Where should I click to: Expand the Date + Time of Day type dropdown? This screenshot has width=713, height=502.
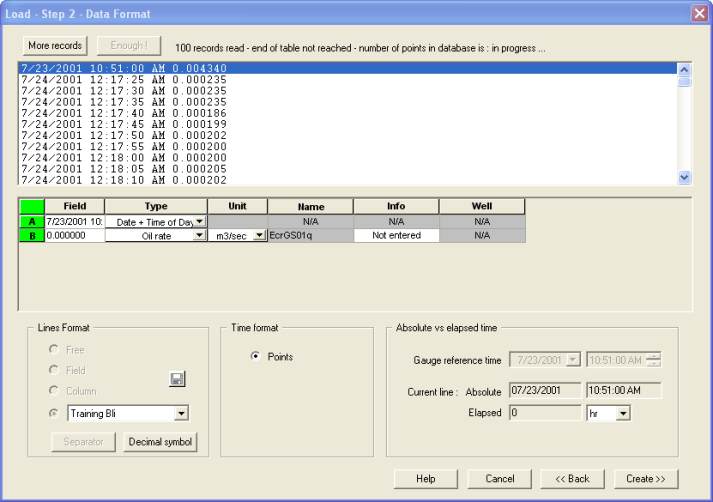[199, 221]
